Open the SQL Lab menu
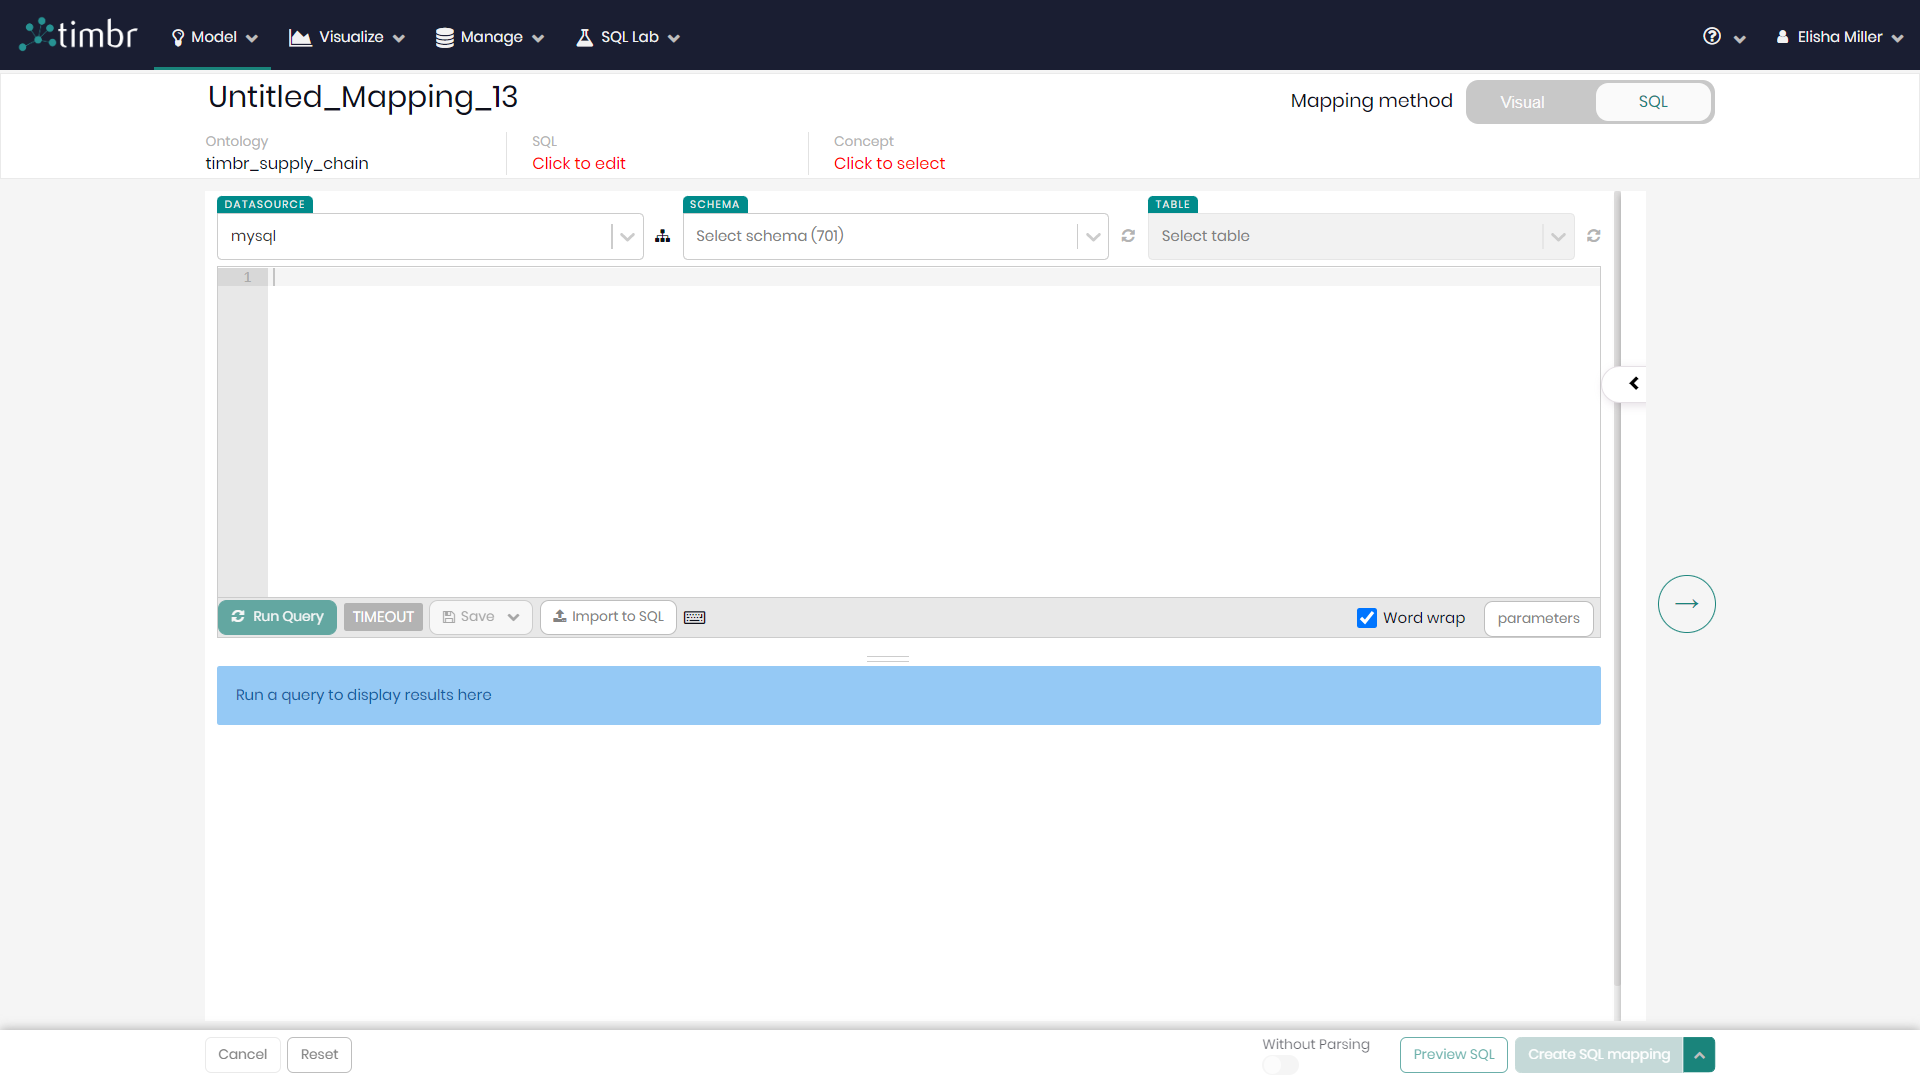Viewport: 1920px width, 1080px height. pos(627,36)
